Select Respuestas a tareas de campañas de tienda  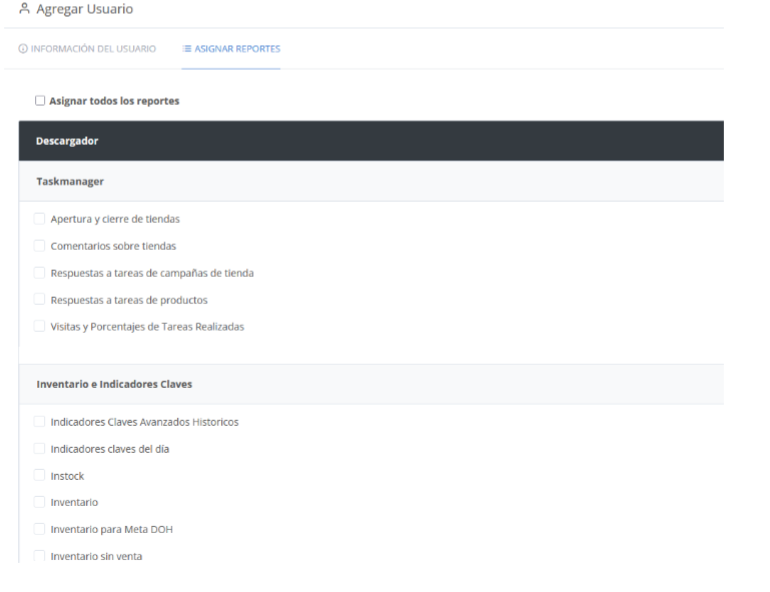(x=39, y=272)
